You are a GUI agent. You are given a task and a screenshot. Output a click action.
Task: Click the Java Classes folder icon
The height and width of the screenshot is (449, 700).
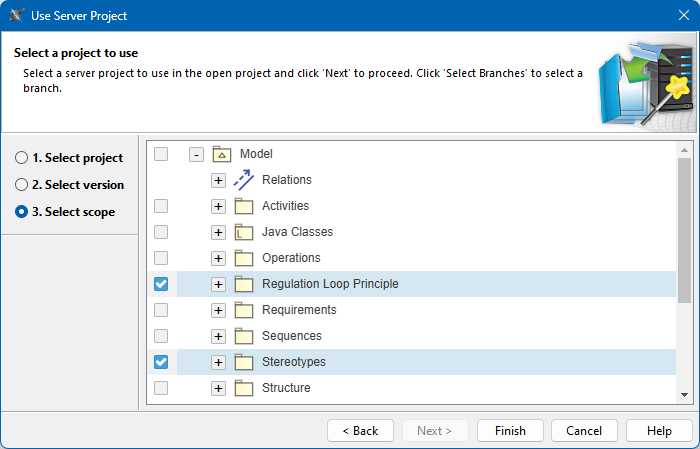click(244, 232)
